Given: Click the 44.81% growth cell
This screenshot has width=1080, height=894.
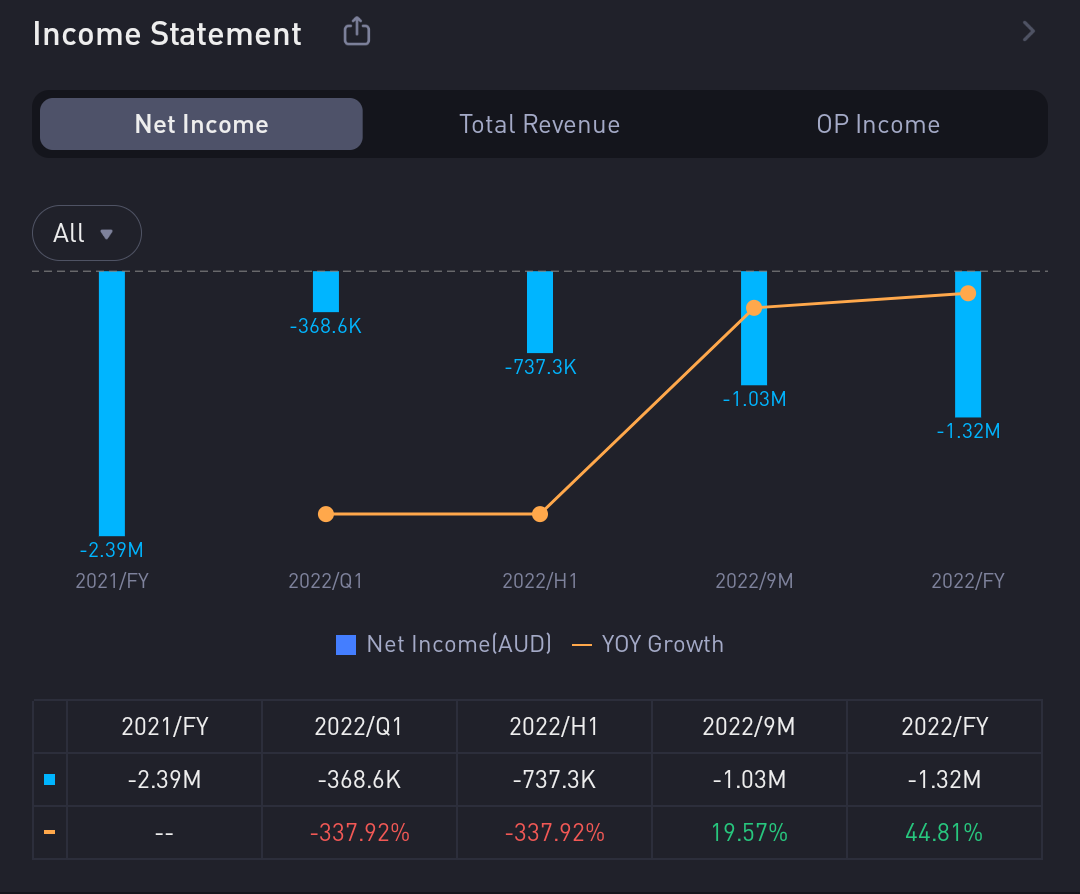Looking at the screenshot, I should coord(944,833).
